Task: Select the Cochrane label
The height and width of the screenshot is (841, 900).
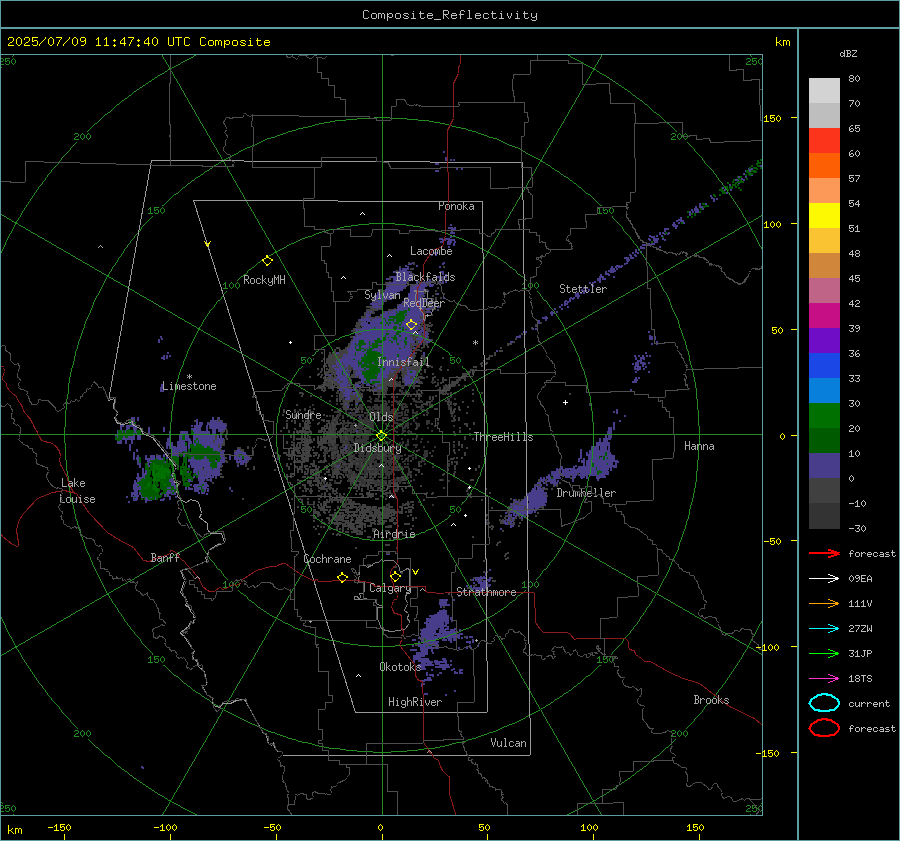Action: tap(327, 559)
